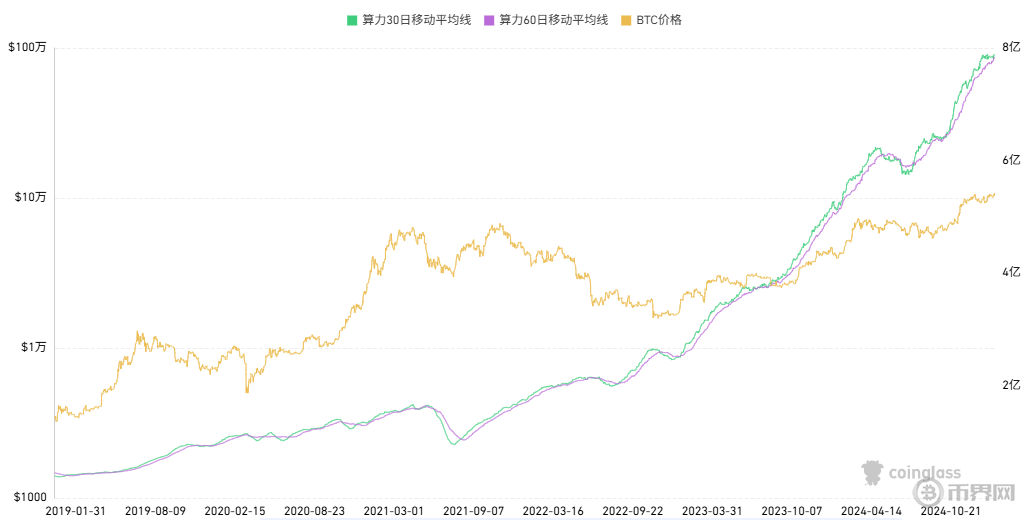
Task: Select the $10万 left axis label
Action: (30, 197)
